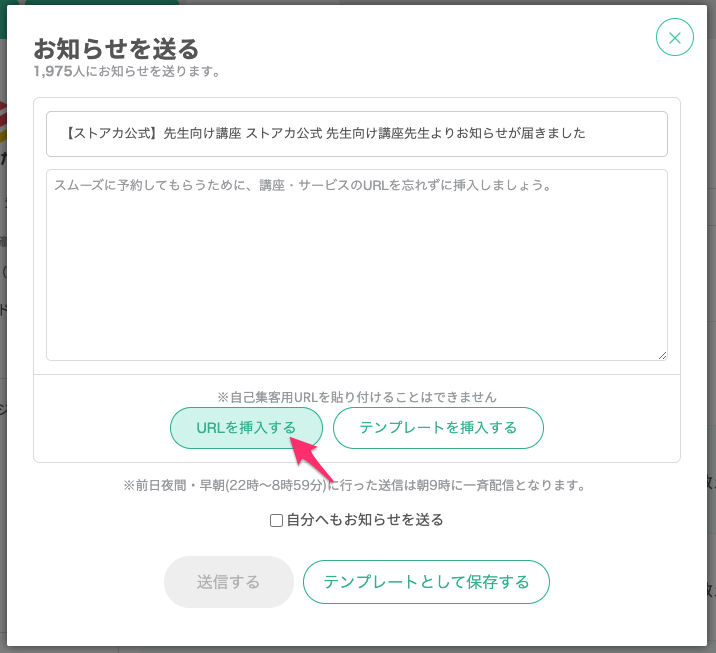Click the URLを挿入する button
Image resolution: width=716 pixels, height=653 pixels.
pyautogui.click(x=246, y=428)
